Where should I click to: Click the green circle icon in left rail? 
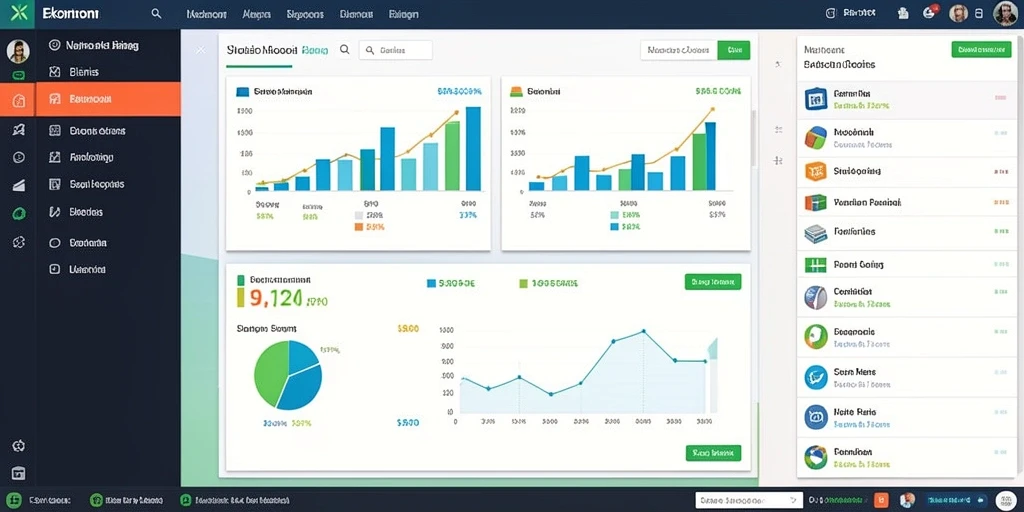tap(19, 213)
